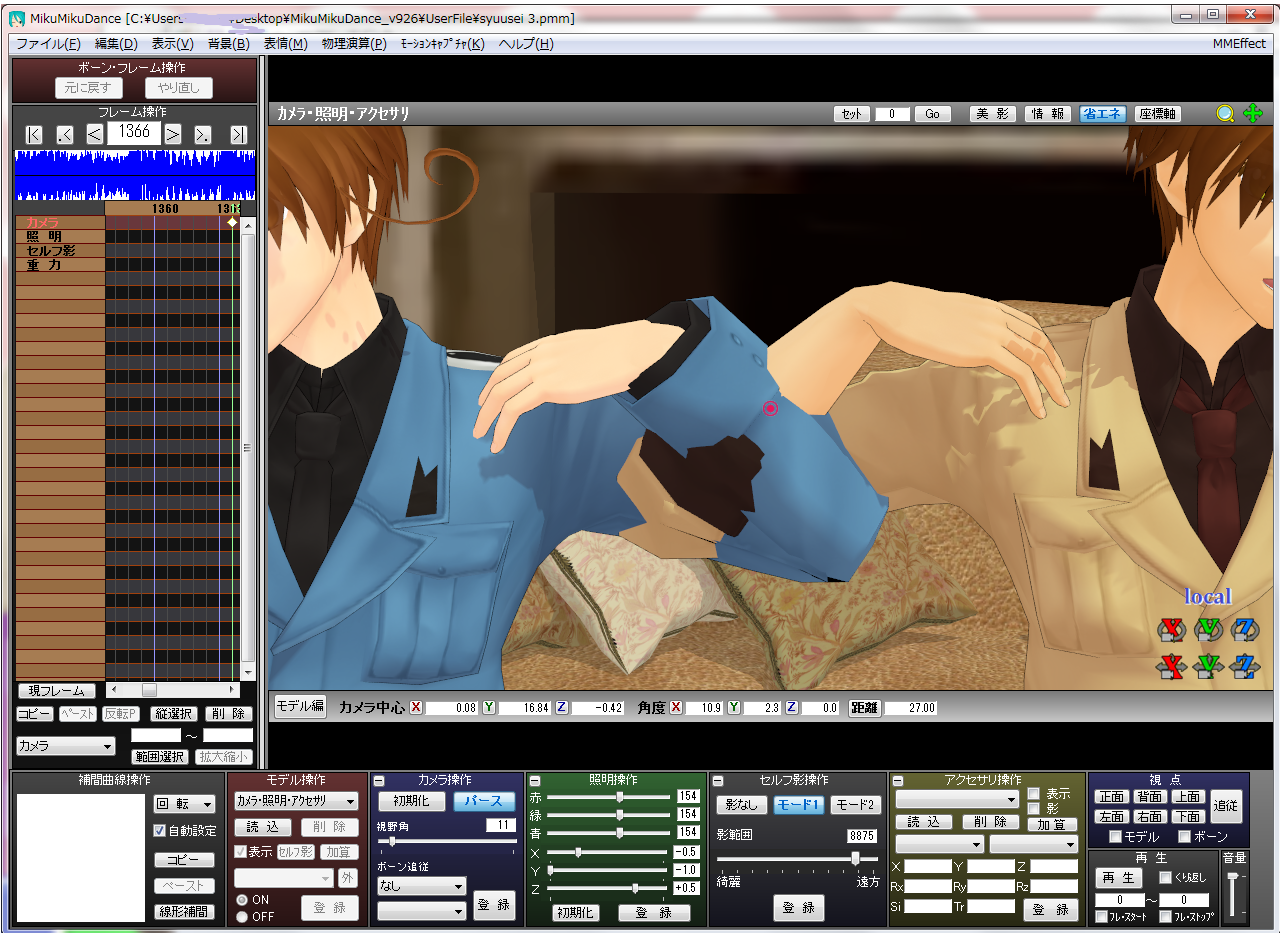Click the パース perspective button
1280x933 pixels.
[484, 801]
